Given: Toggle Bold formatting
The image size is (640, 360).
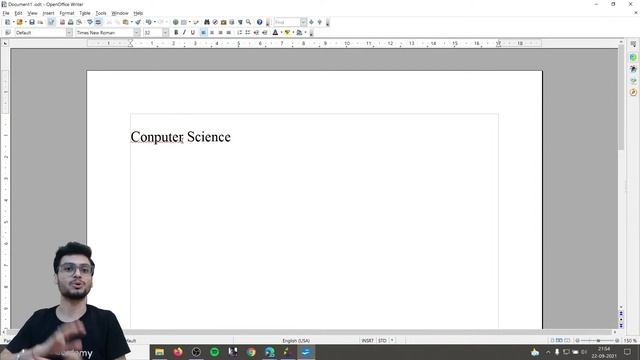Looking at the screenshot, I should (176, 33).
